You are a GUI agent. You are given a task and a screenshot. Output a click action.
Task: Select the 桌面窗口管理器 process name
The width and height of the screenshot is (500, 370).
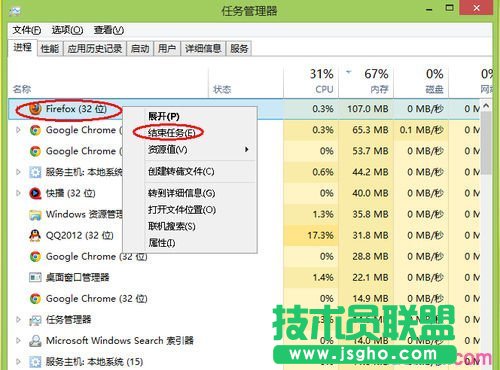point(77,277)
